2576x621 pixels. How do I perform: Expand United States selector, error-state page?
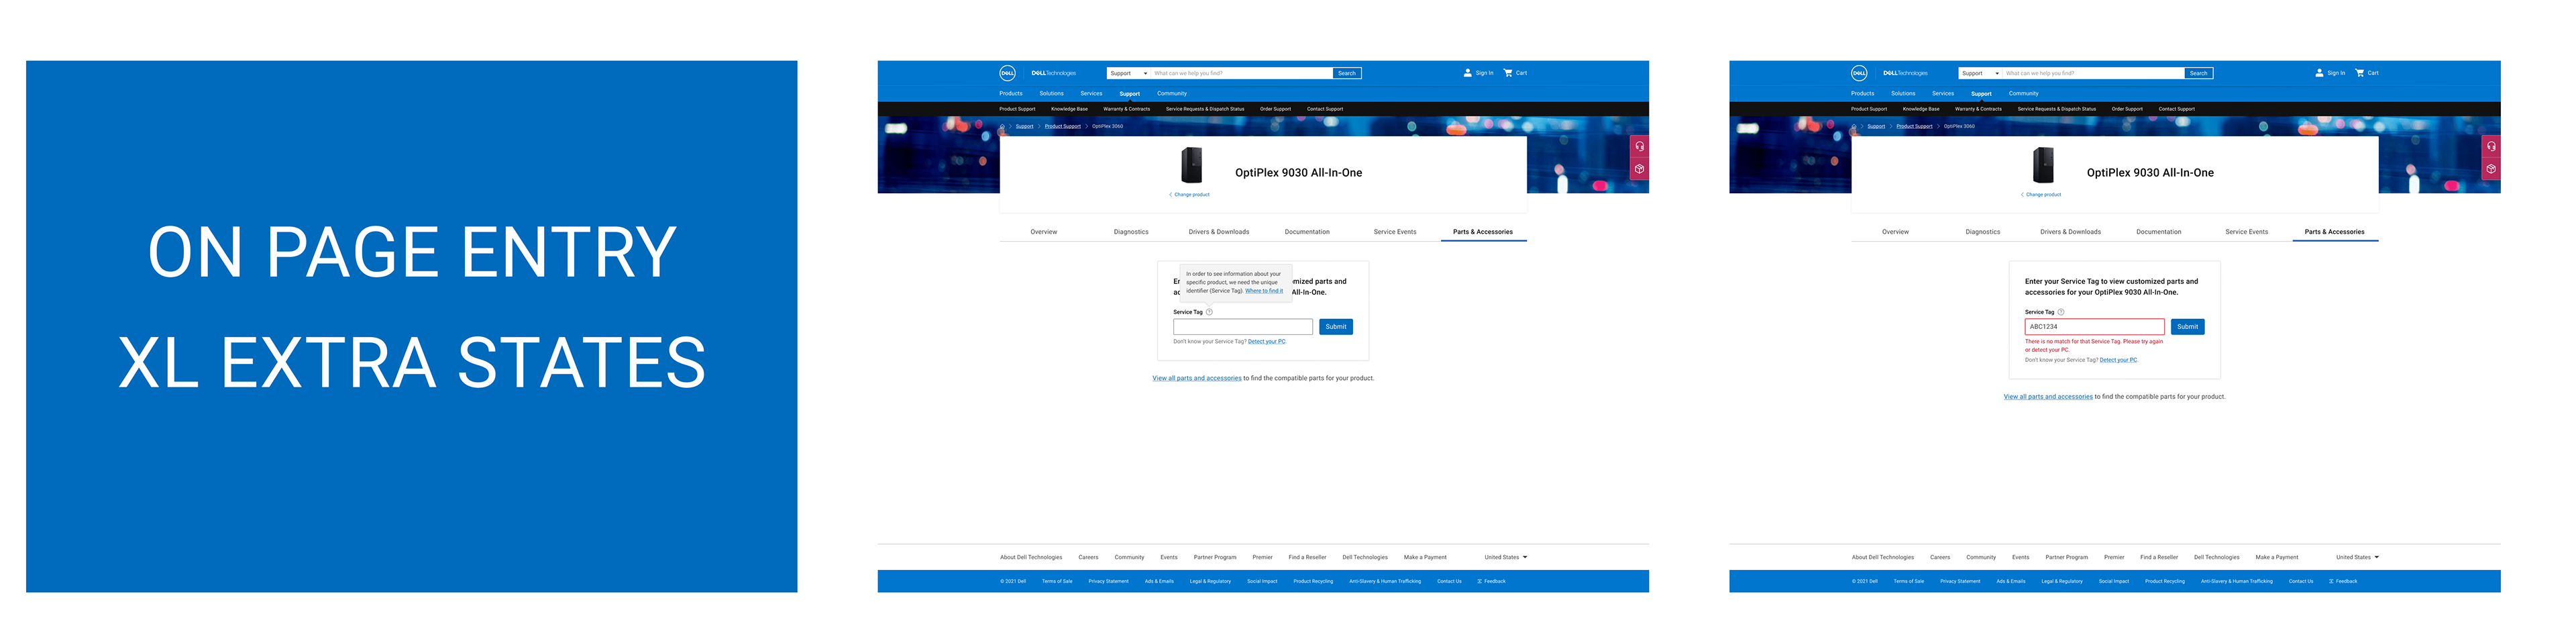coord(2358,557)
